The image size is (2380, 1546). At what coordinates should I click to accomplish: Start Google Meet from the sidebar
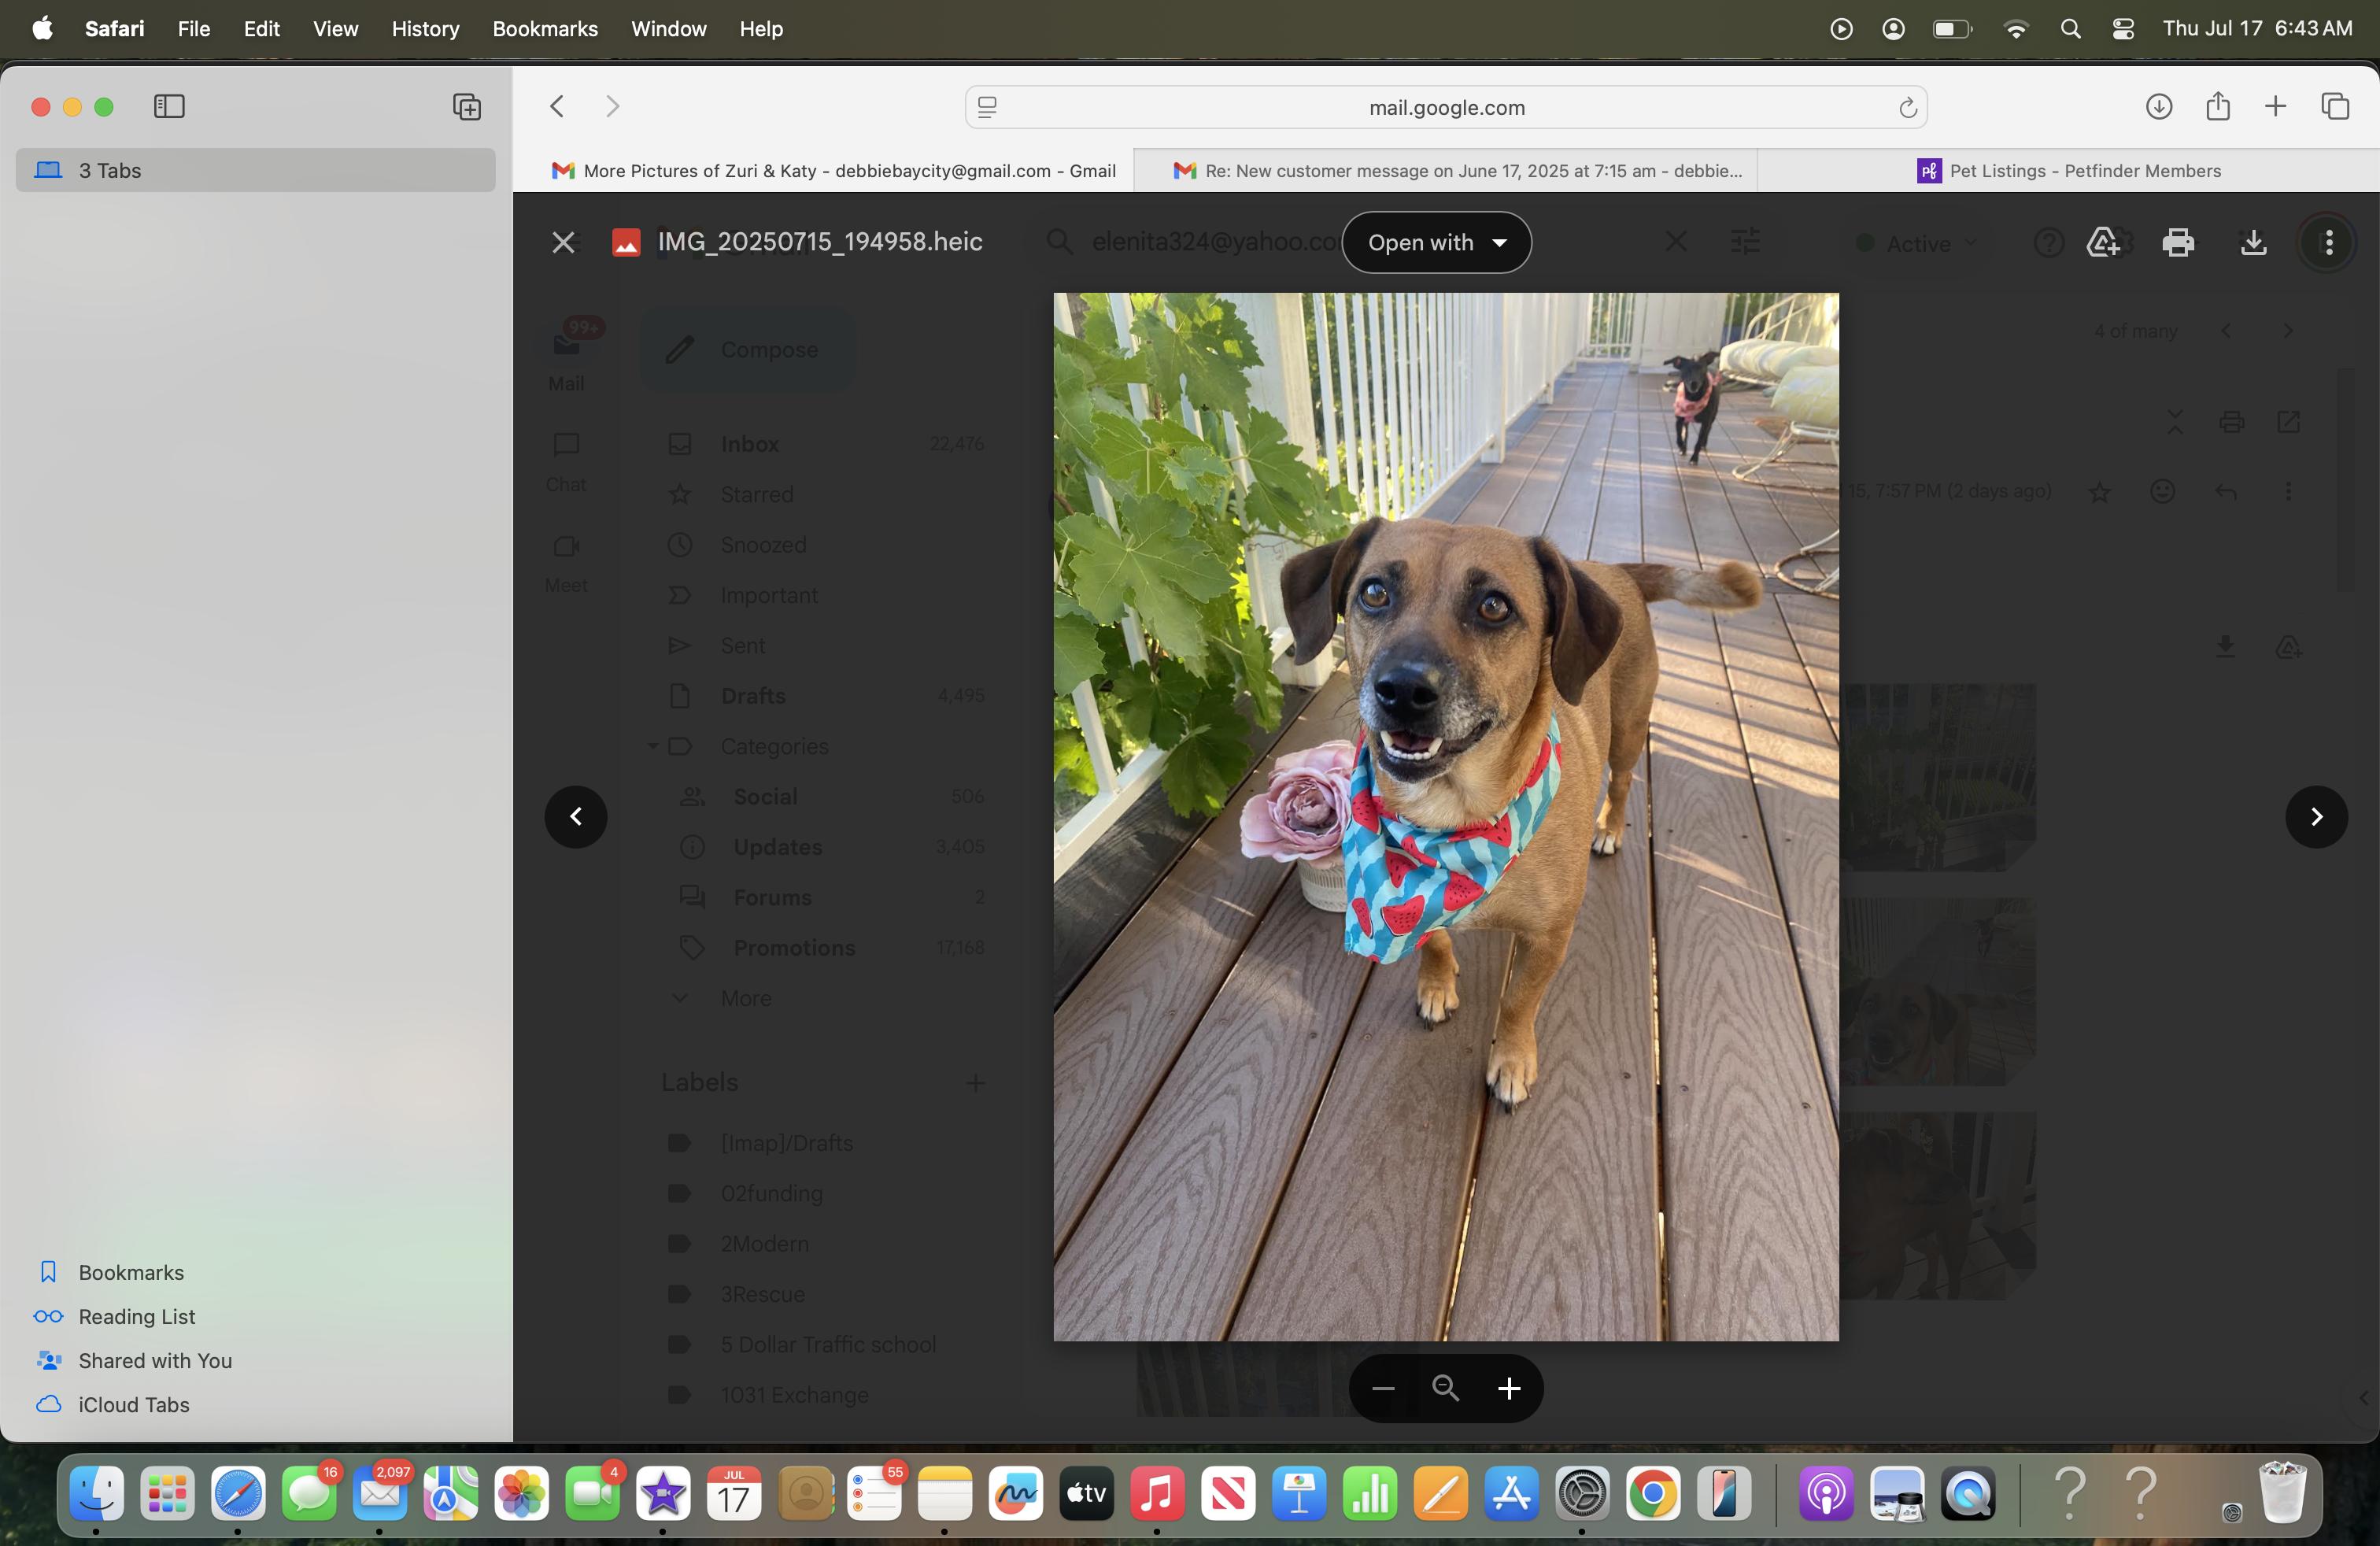pyautogui.click(x=566, y=563)
